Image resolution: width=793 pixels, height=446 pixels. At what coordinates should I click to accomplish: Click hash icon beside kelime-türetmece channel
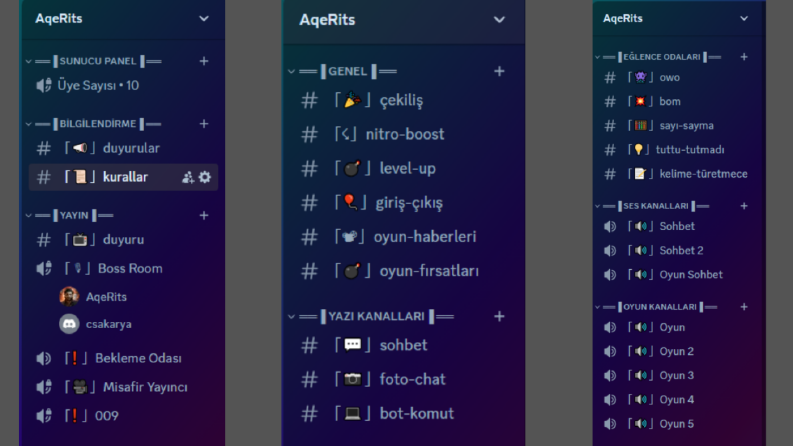[610, 174]
